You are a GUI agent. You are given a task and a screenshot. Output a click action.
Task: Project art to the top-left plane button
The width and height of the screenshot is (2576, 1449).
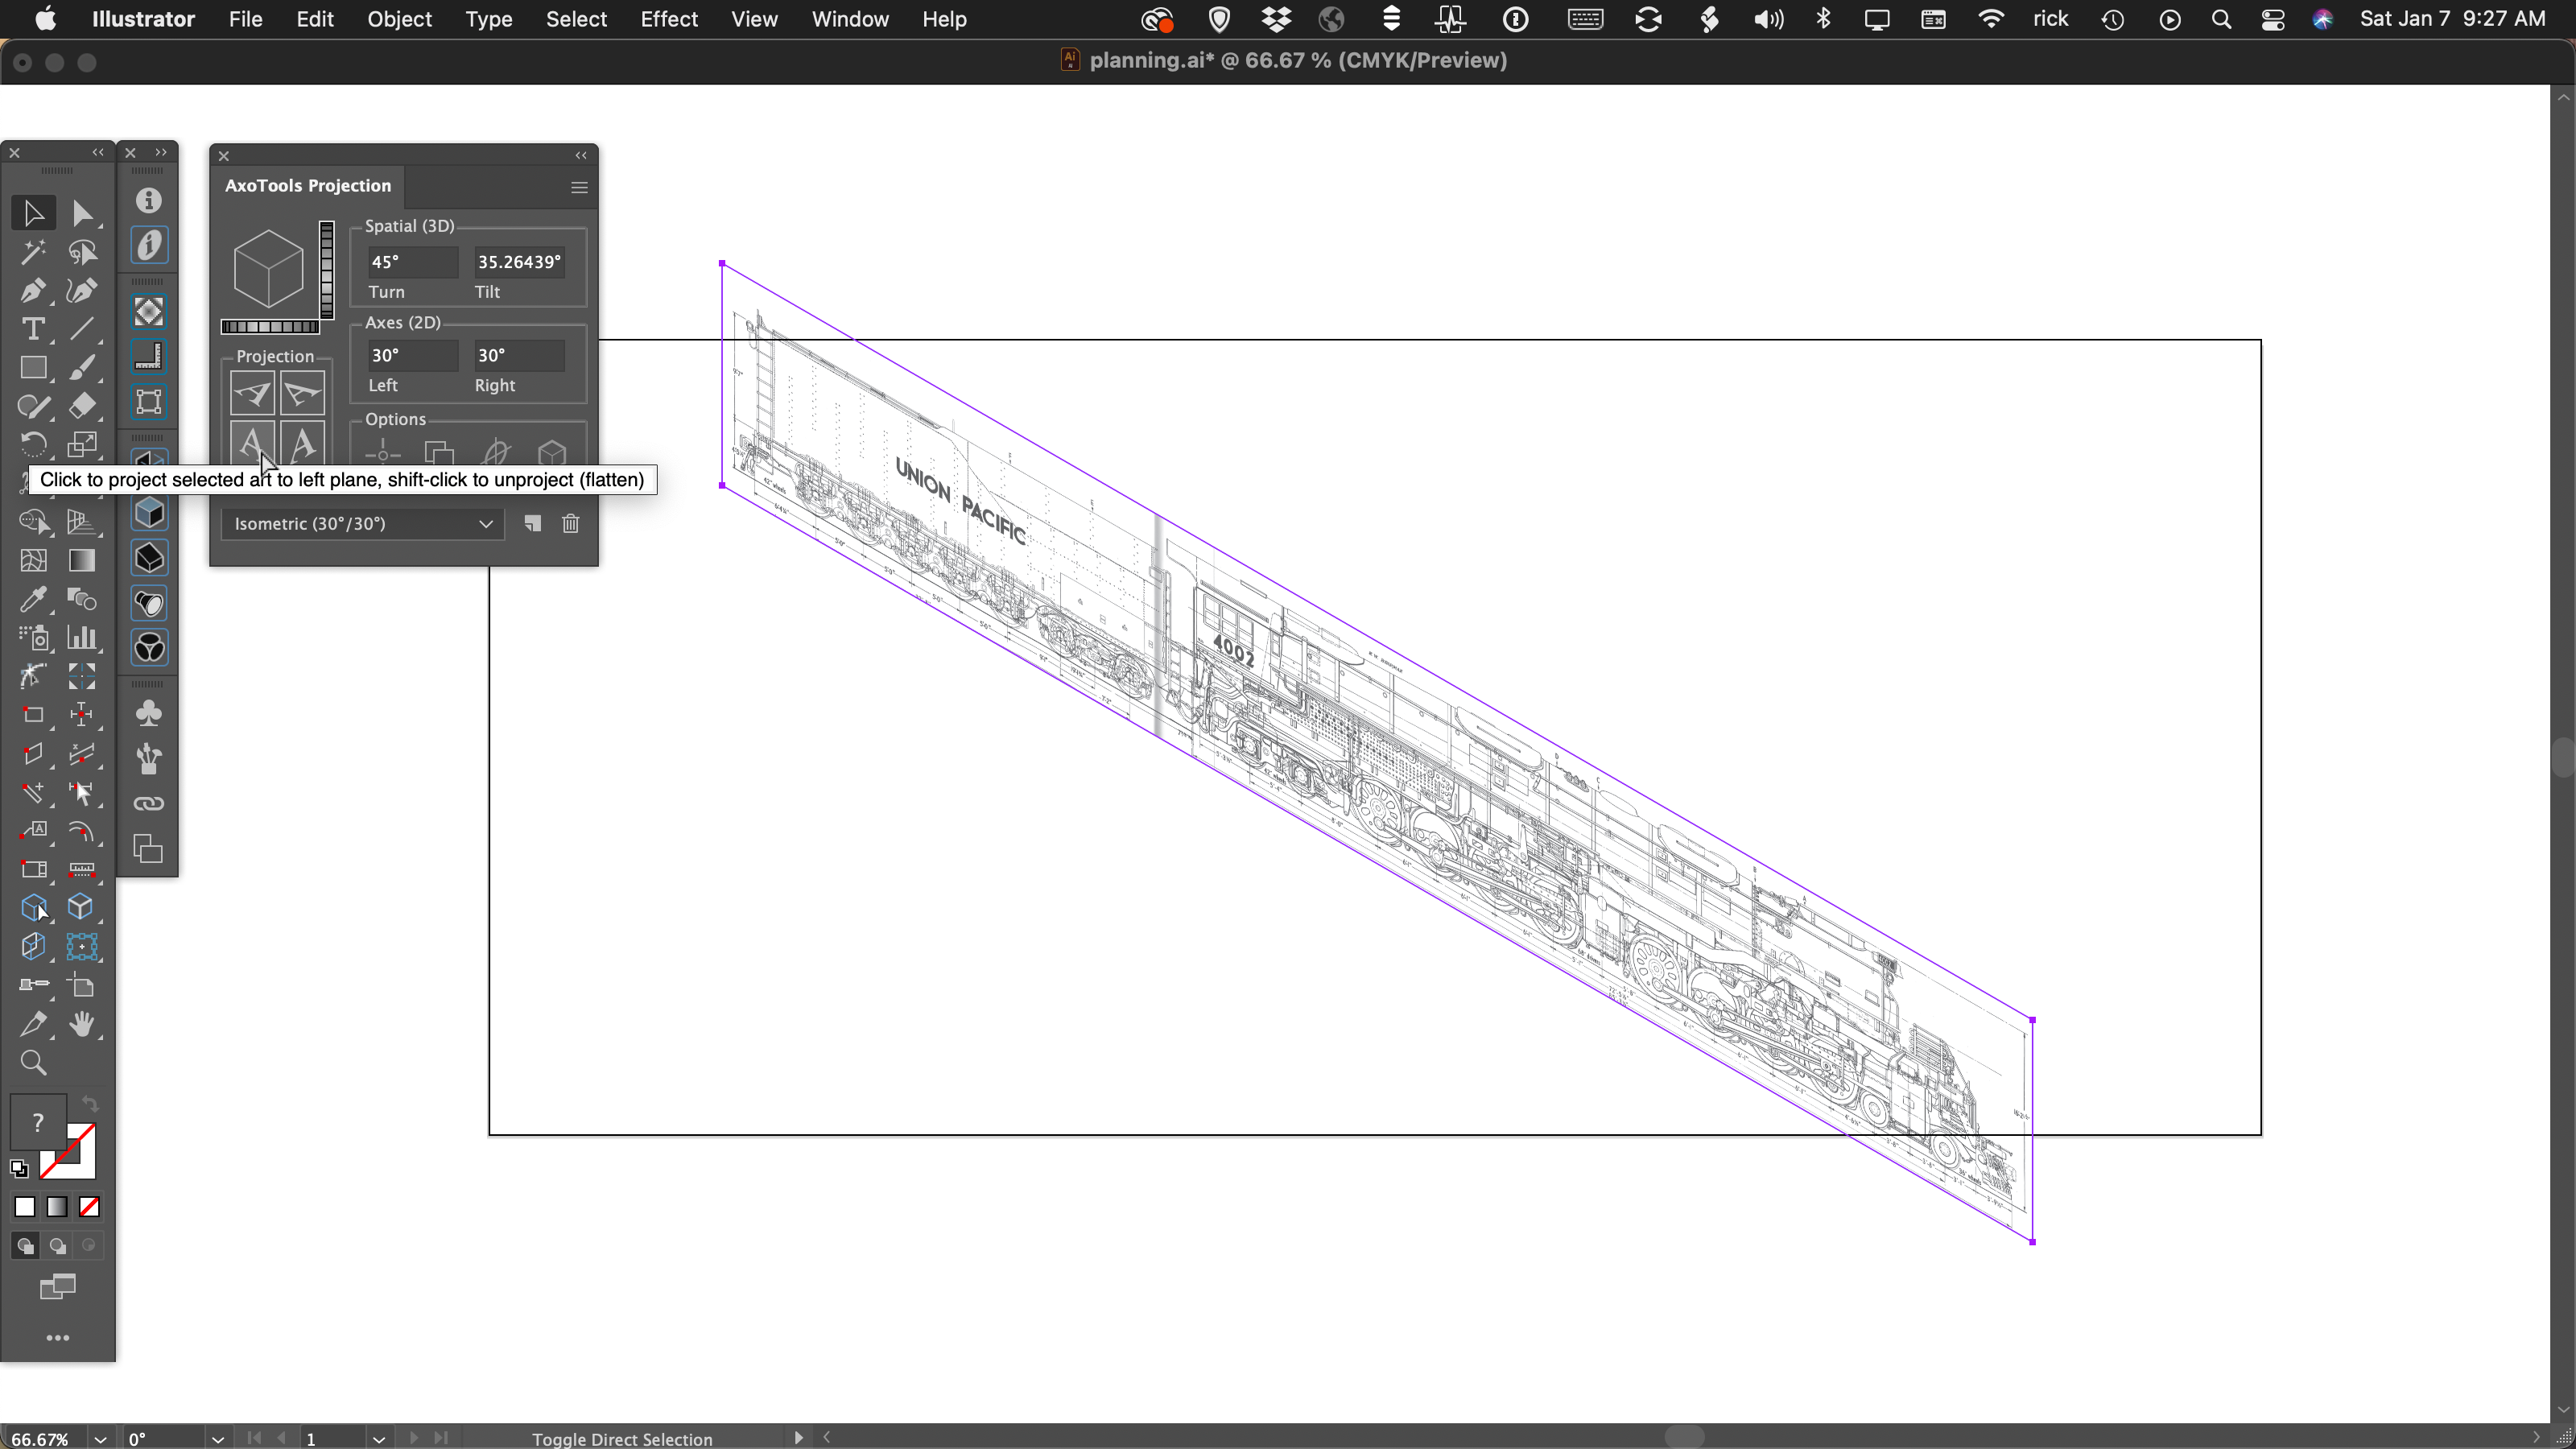[x=252, y=393]
